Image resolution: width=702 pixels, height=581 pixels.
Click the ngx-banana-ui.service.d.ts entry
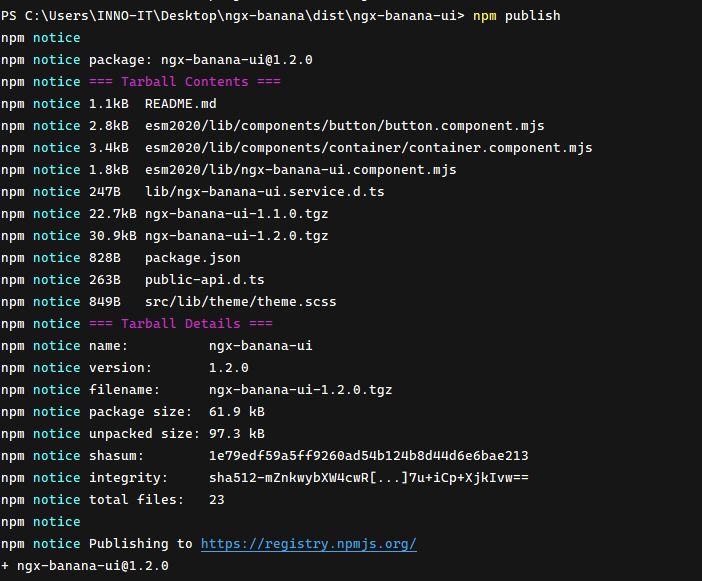[x=265, y=192]
